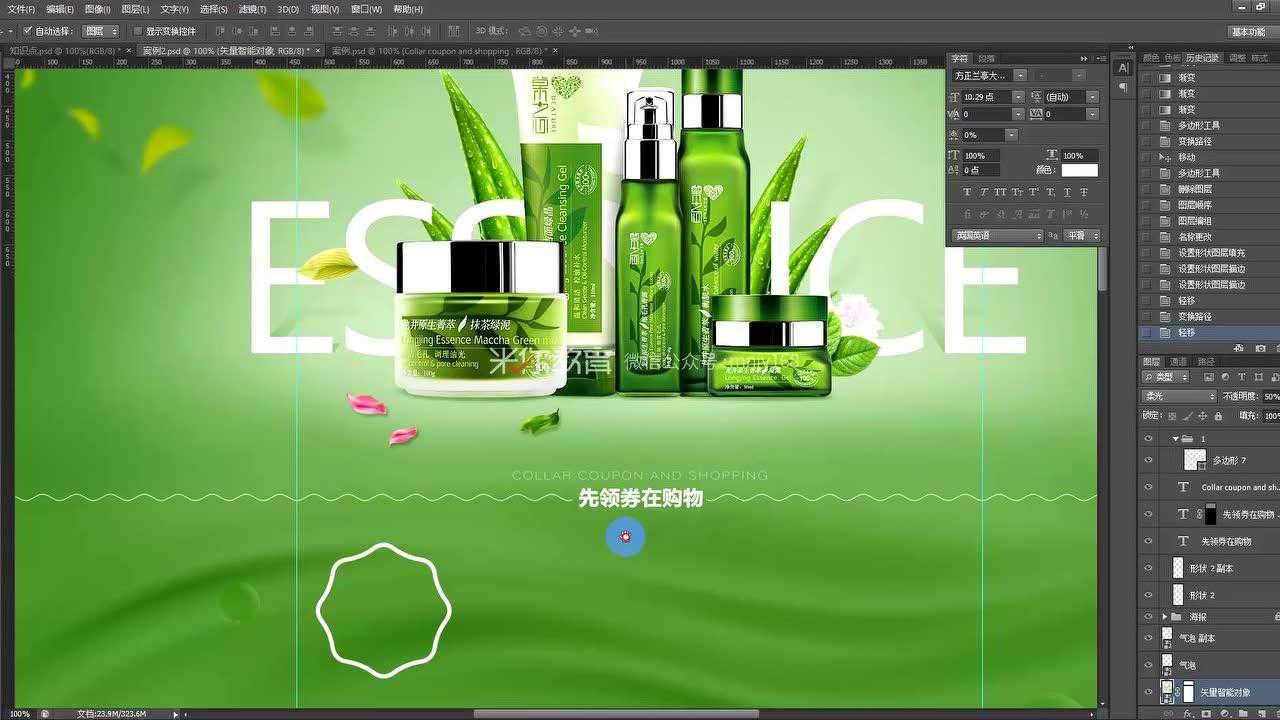Switch to the 颜色 panel tab

[1151, 58]
